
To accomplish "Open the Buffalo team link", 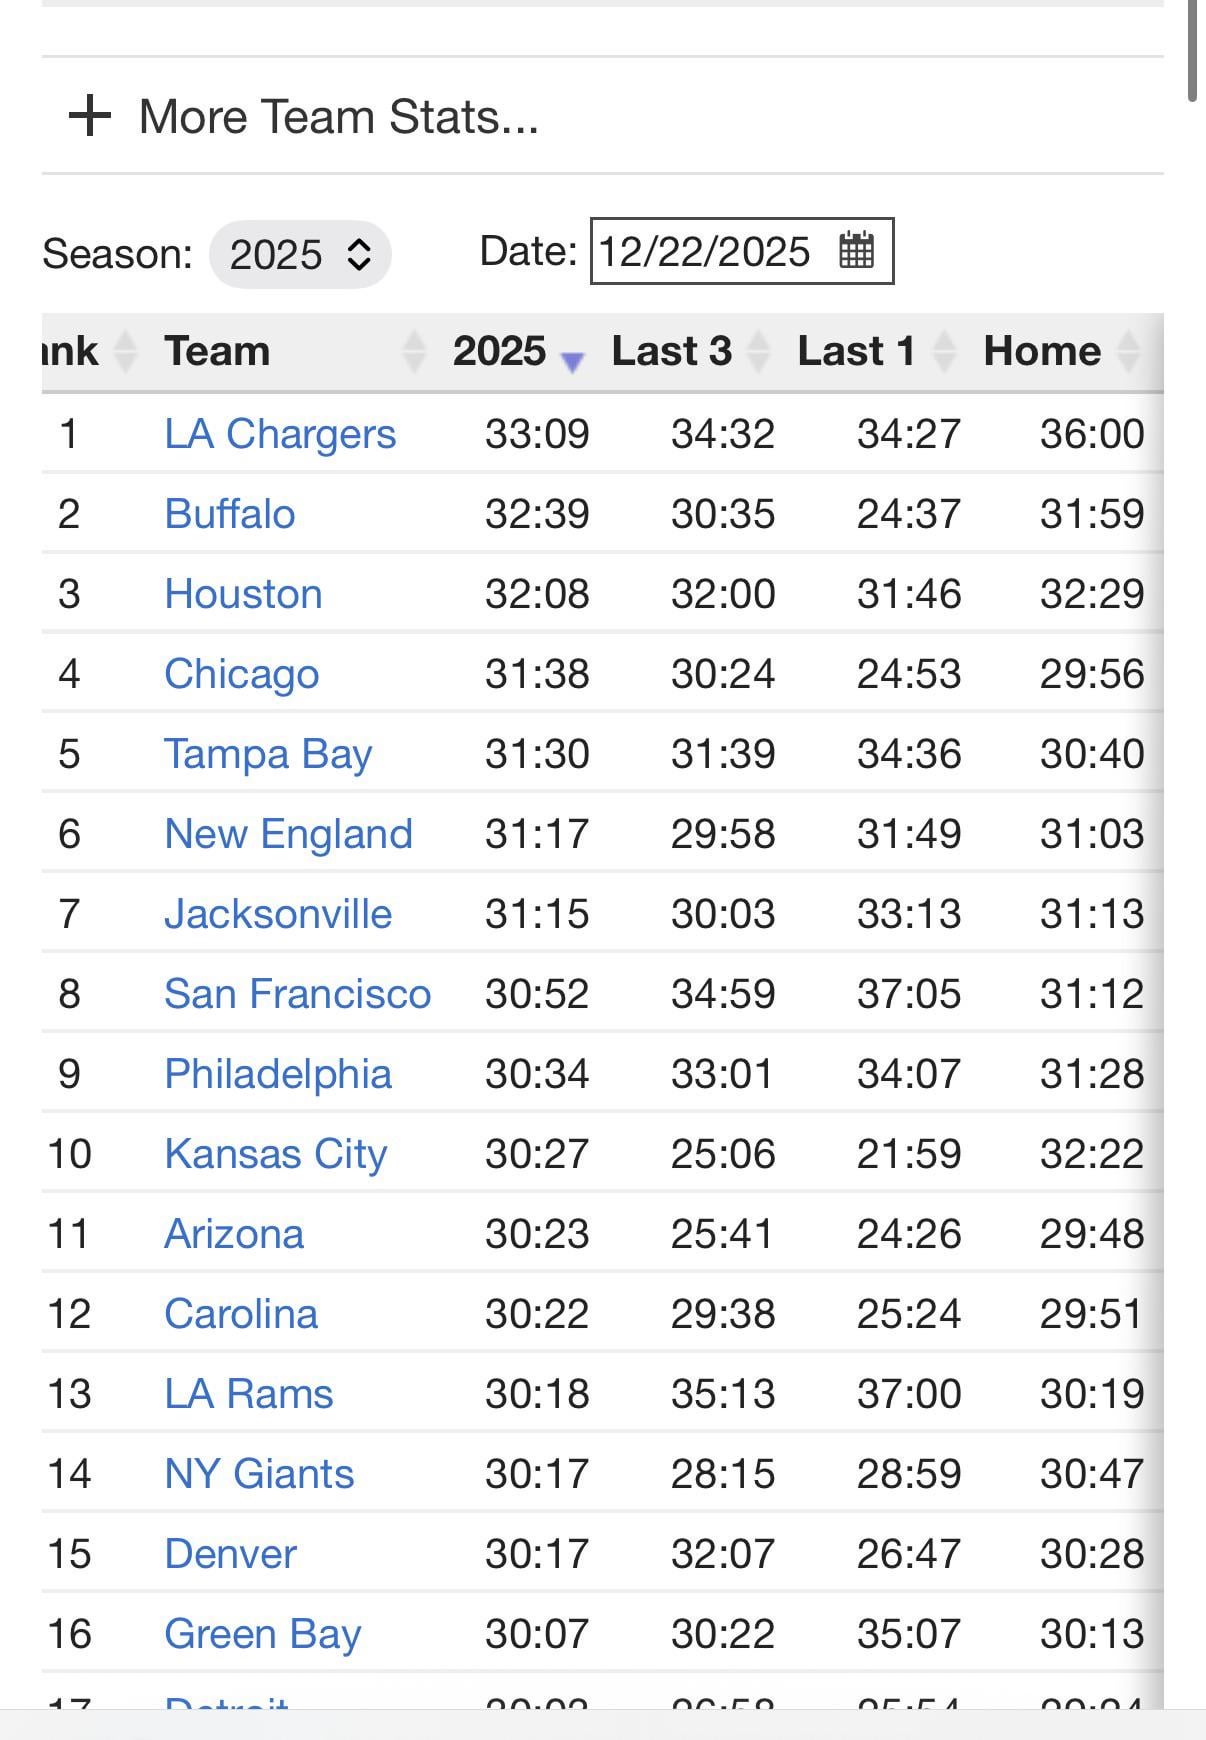I will click(230, 514).
